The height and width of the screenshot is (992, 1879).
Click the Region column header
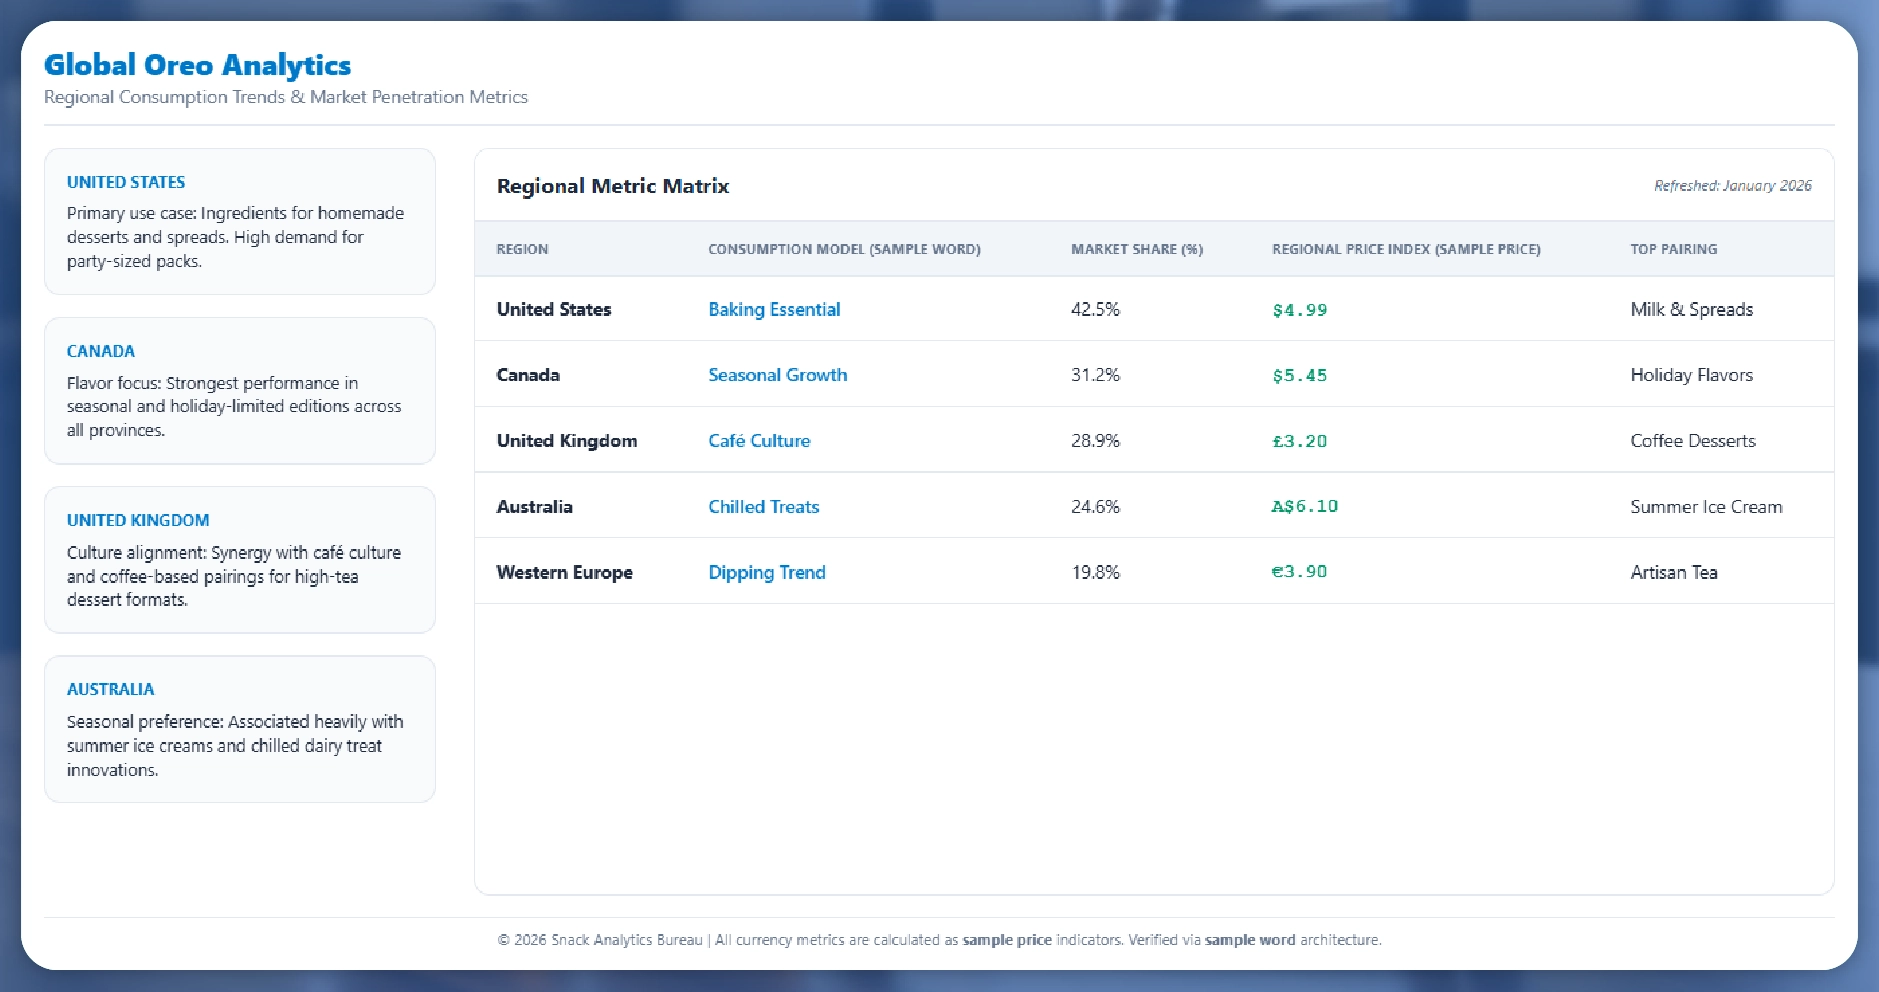(522, 249)
